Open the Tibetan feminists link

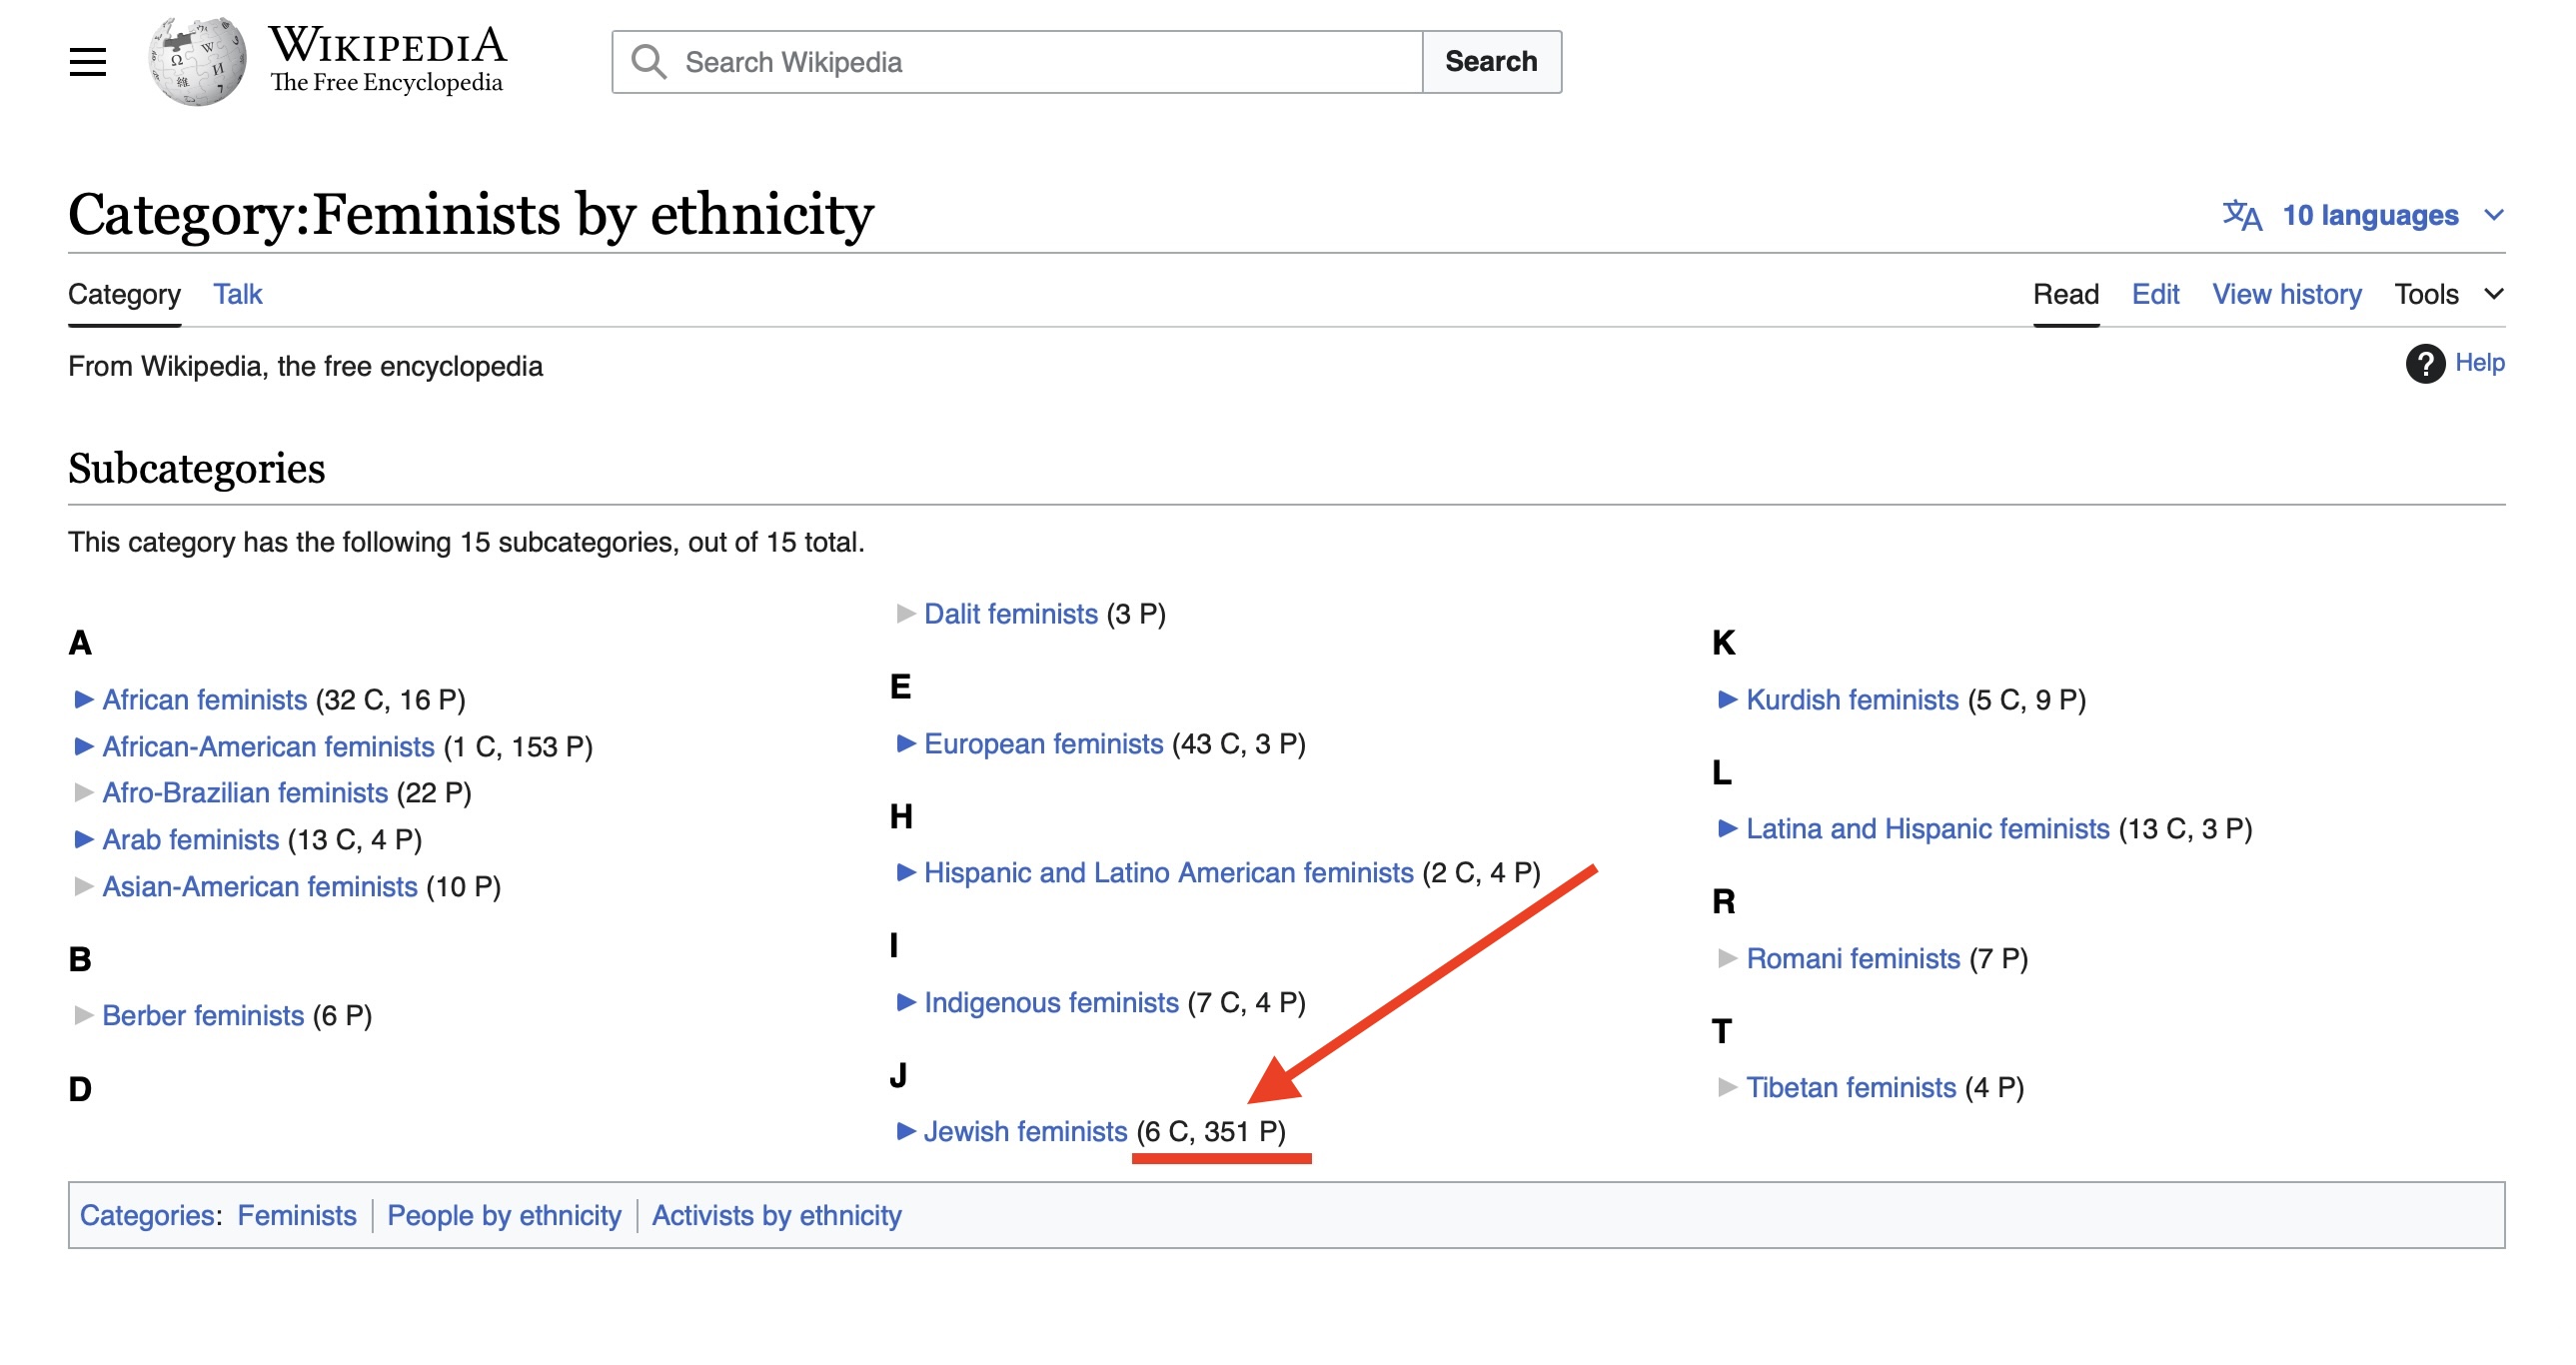1850,1087
